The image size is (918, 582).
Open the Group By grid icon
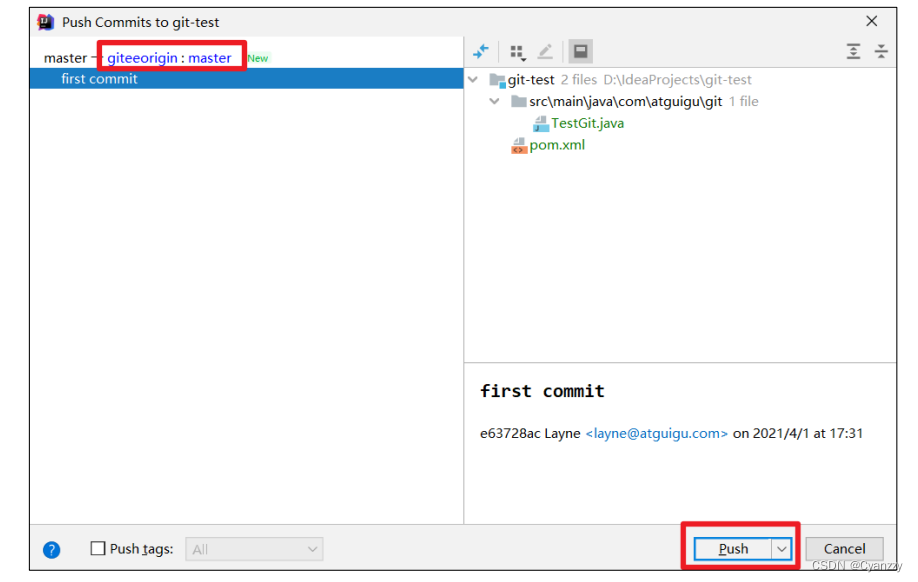click(x=518, y=53)
